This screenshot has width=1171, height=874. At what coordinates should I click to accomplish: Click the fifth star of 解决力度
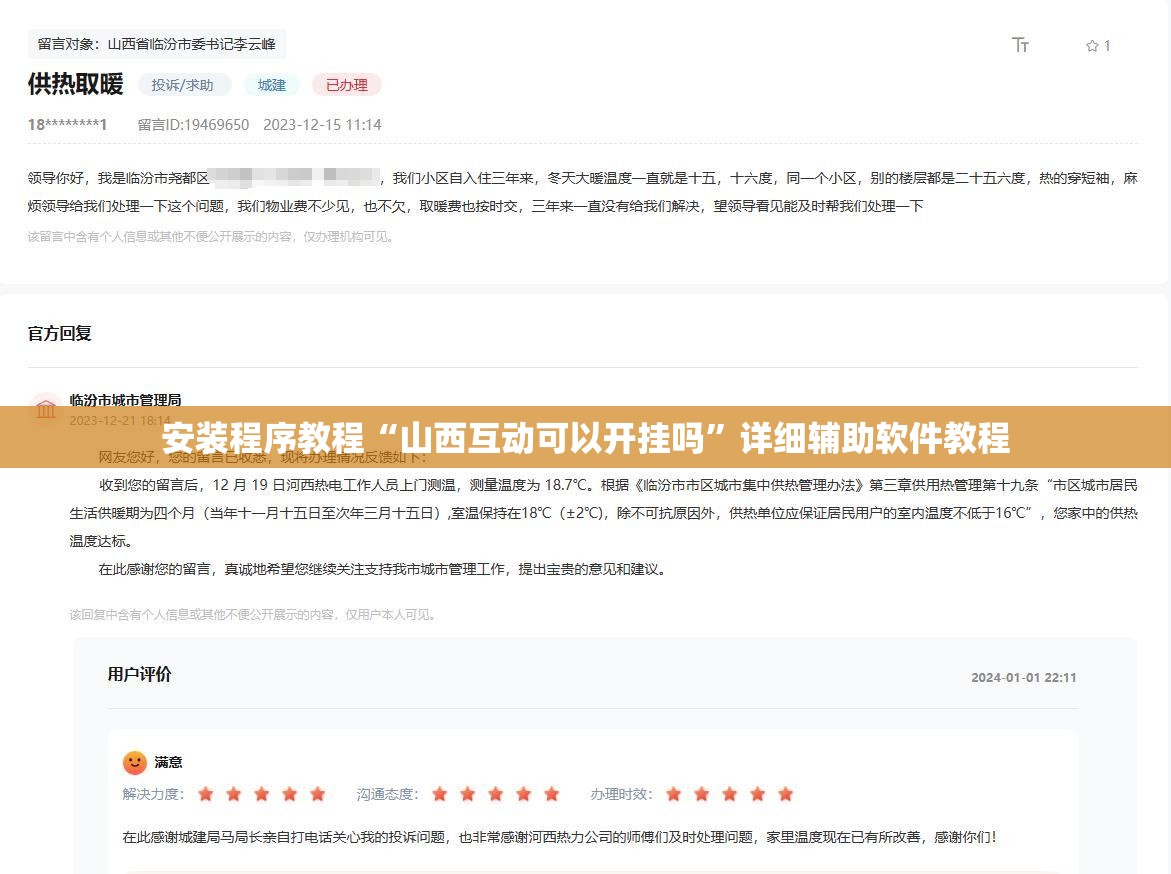(317, 793)
